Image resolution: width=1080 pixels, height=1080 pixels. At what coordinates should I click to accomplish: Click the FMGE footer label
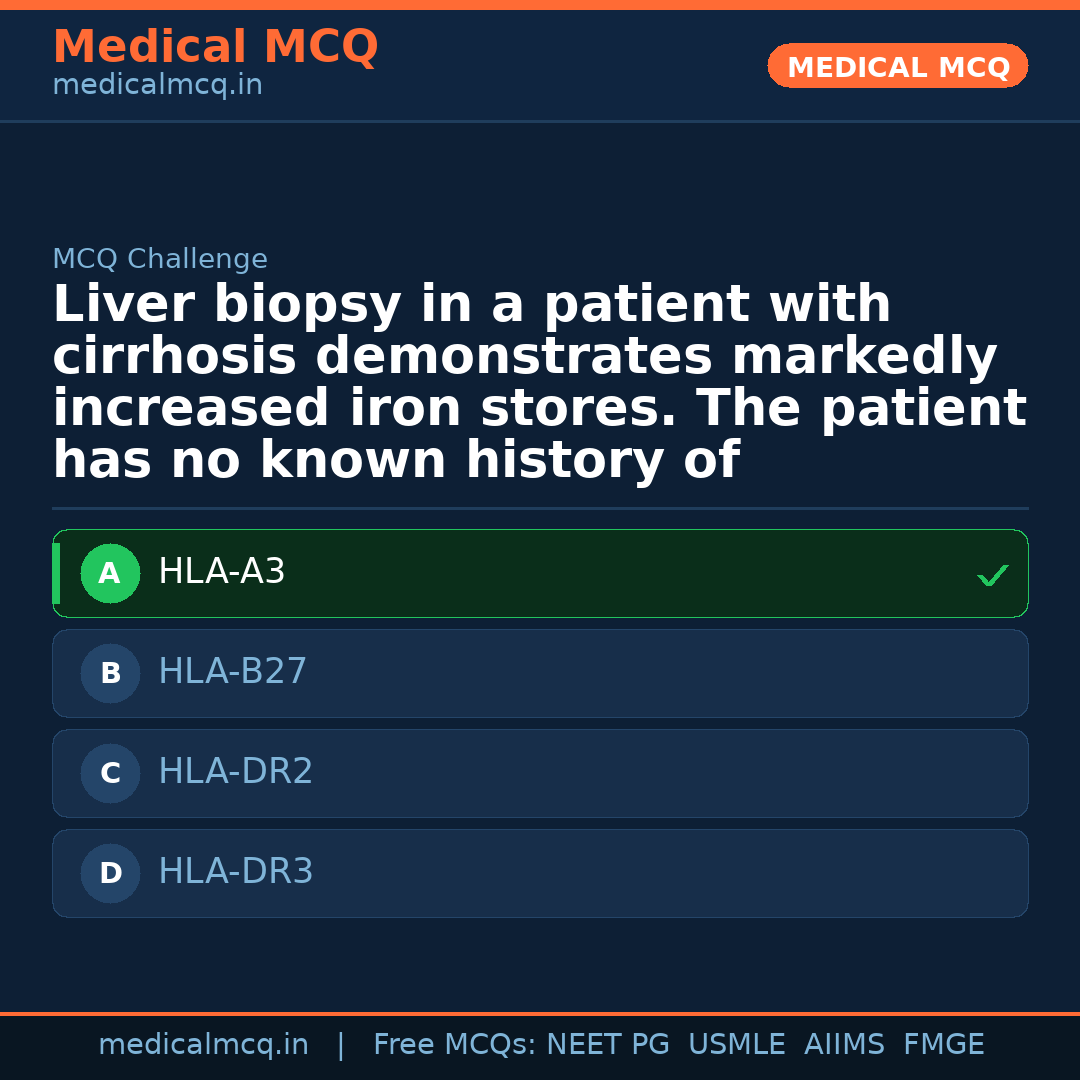(x=944, y=1045)
